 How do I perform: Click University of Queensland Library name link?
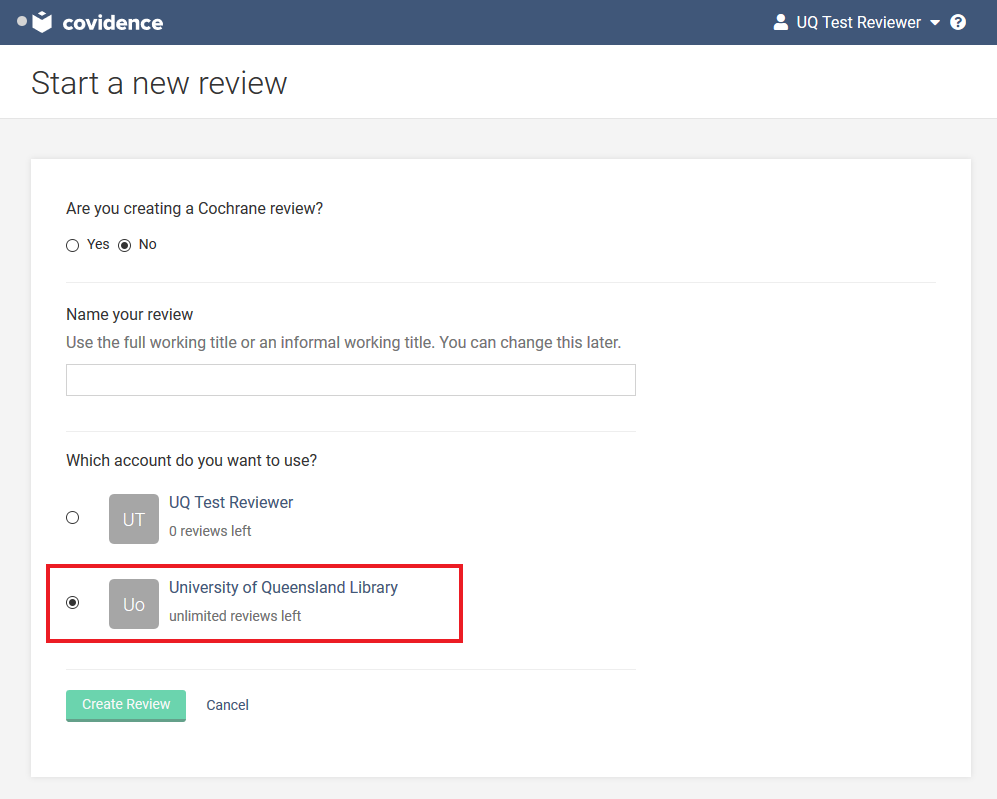[x=284, y=587]
